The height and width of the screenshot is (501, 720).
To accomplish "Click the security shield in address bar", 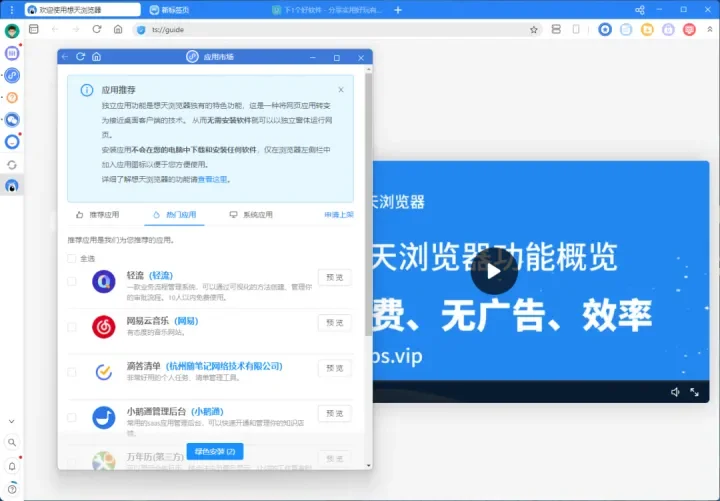I will pyautogui.click(x=141, y=30).
